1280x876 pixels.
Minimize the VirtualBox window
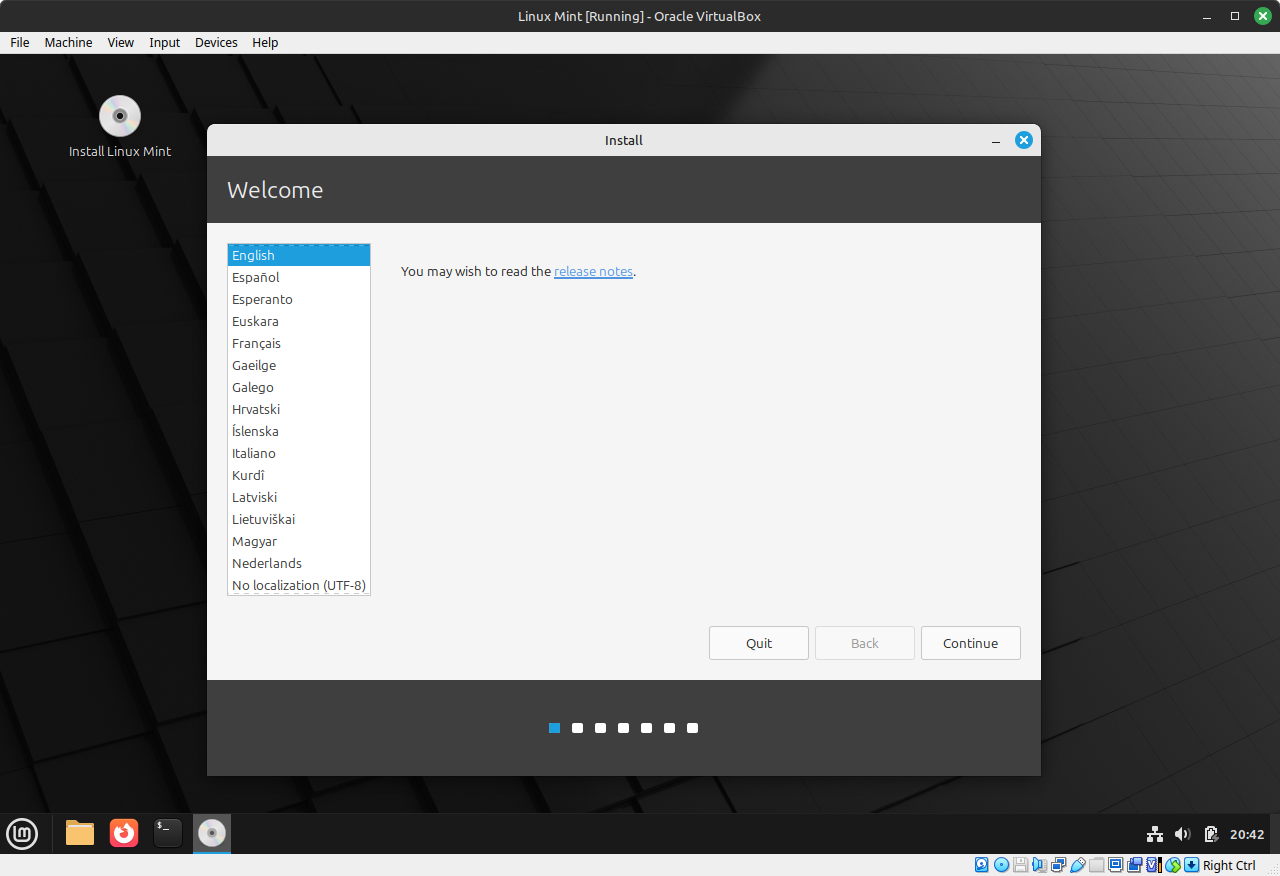click(1207, 16)
